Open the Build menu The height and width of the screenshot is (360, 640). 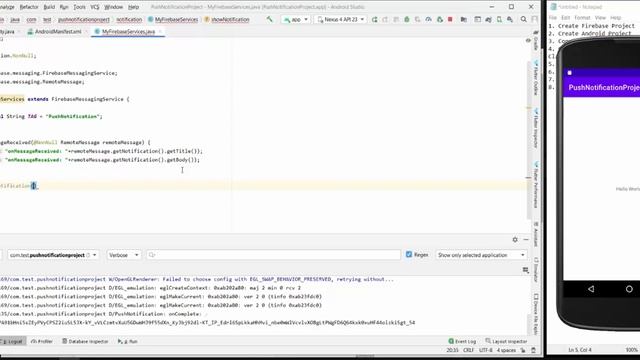point(49,7)
